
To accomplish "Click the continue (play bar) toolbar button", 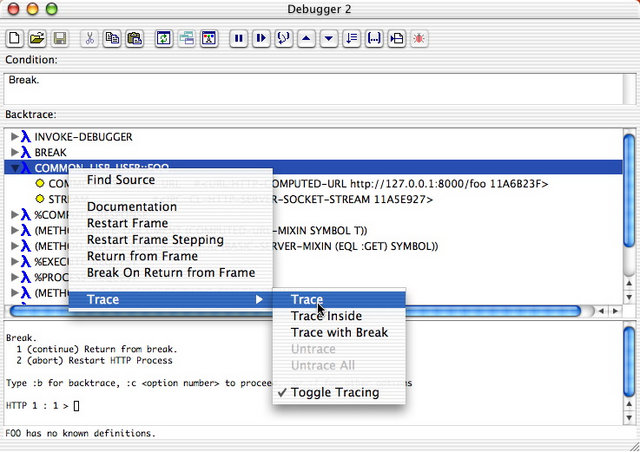I will pos(261,39).
